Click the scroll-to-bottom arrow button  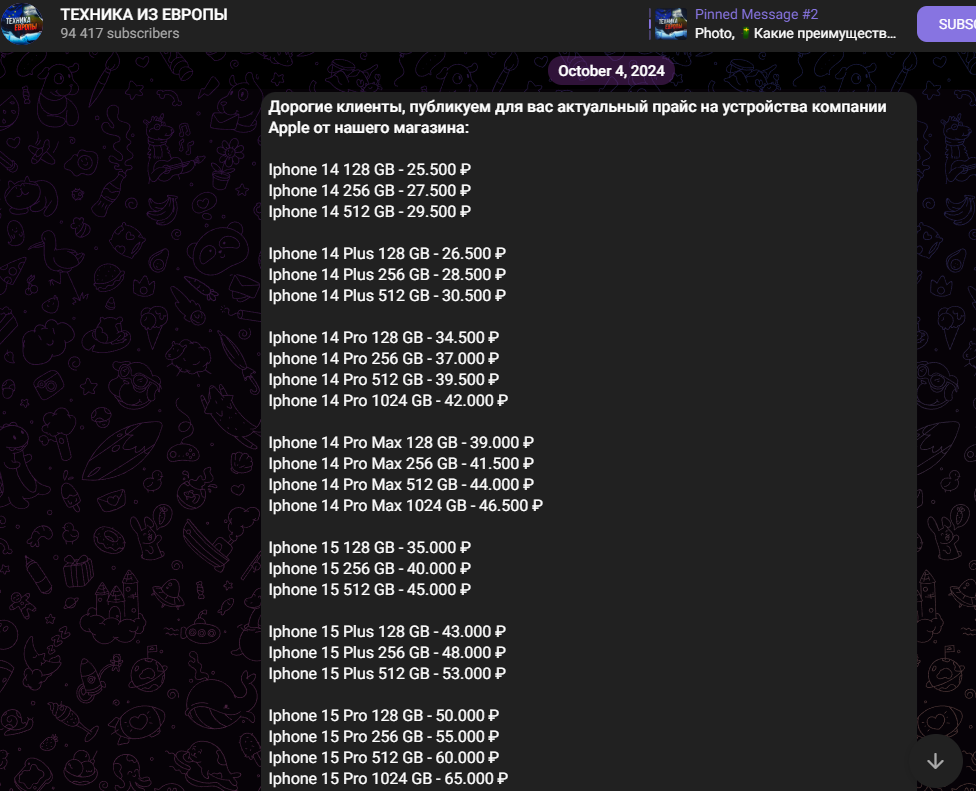tap(935, 761)
